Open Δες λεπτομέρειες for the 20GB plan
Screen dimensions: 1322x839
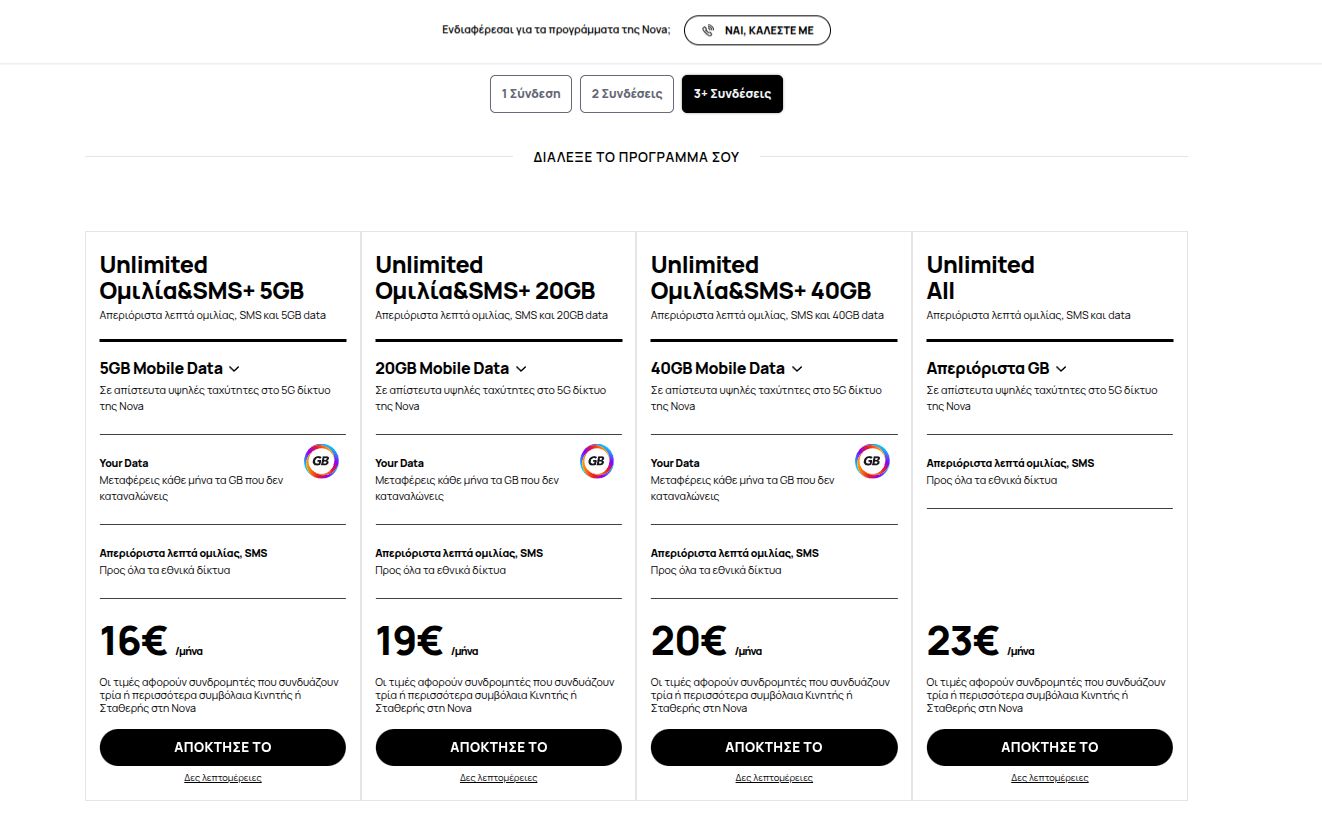pos(498,778)
